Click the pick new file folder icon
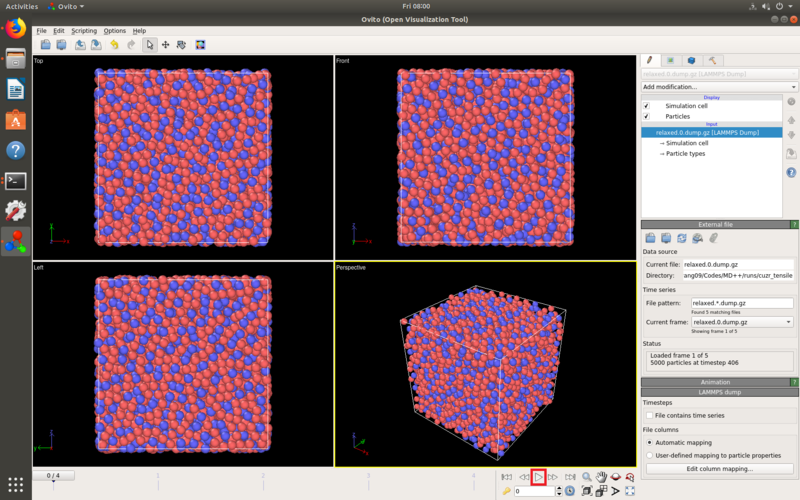800x500 pixels. 650,238
